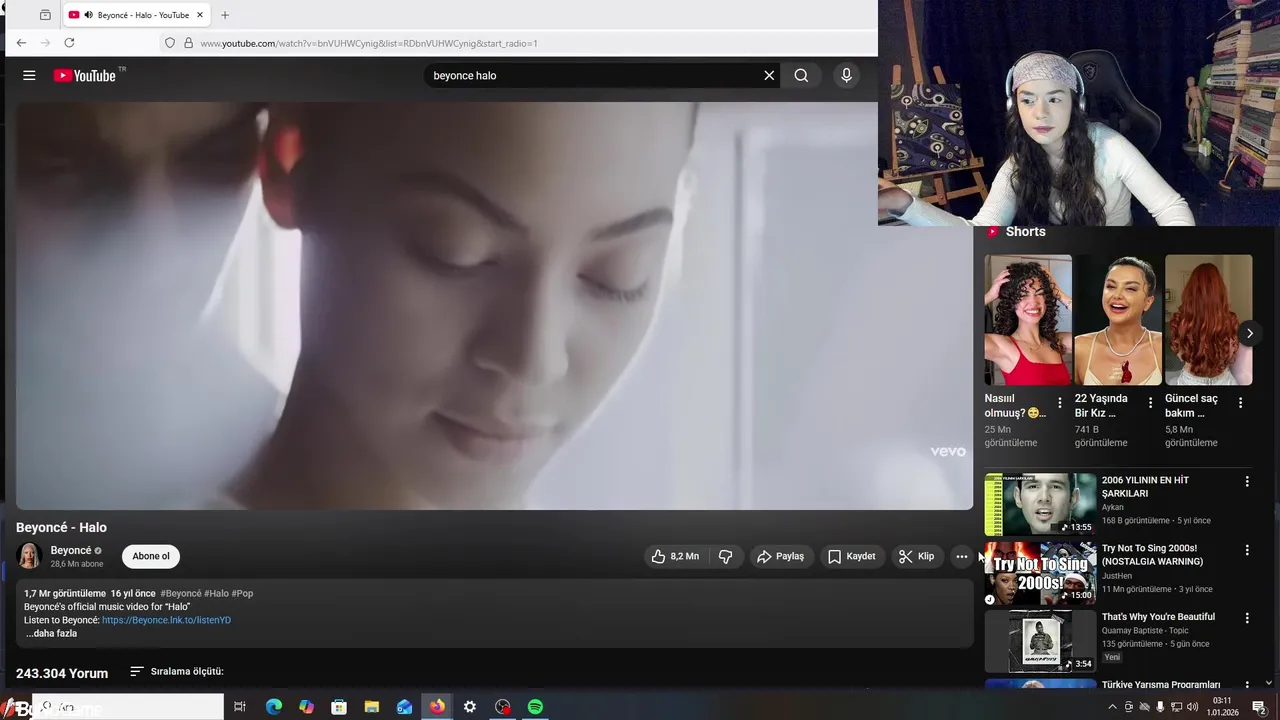The image size is (1280, 720).
Task: Dislike the Beyoncé - Halo video
Action: click(726, 556)
